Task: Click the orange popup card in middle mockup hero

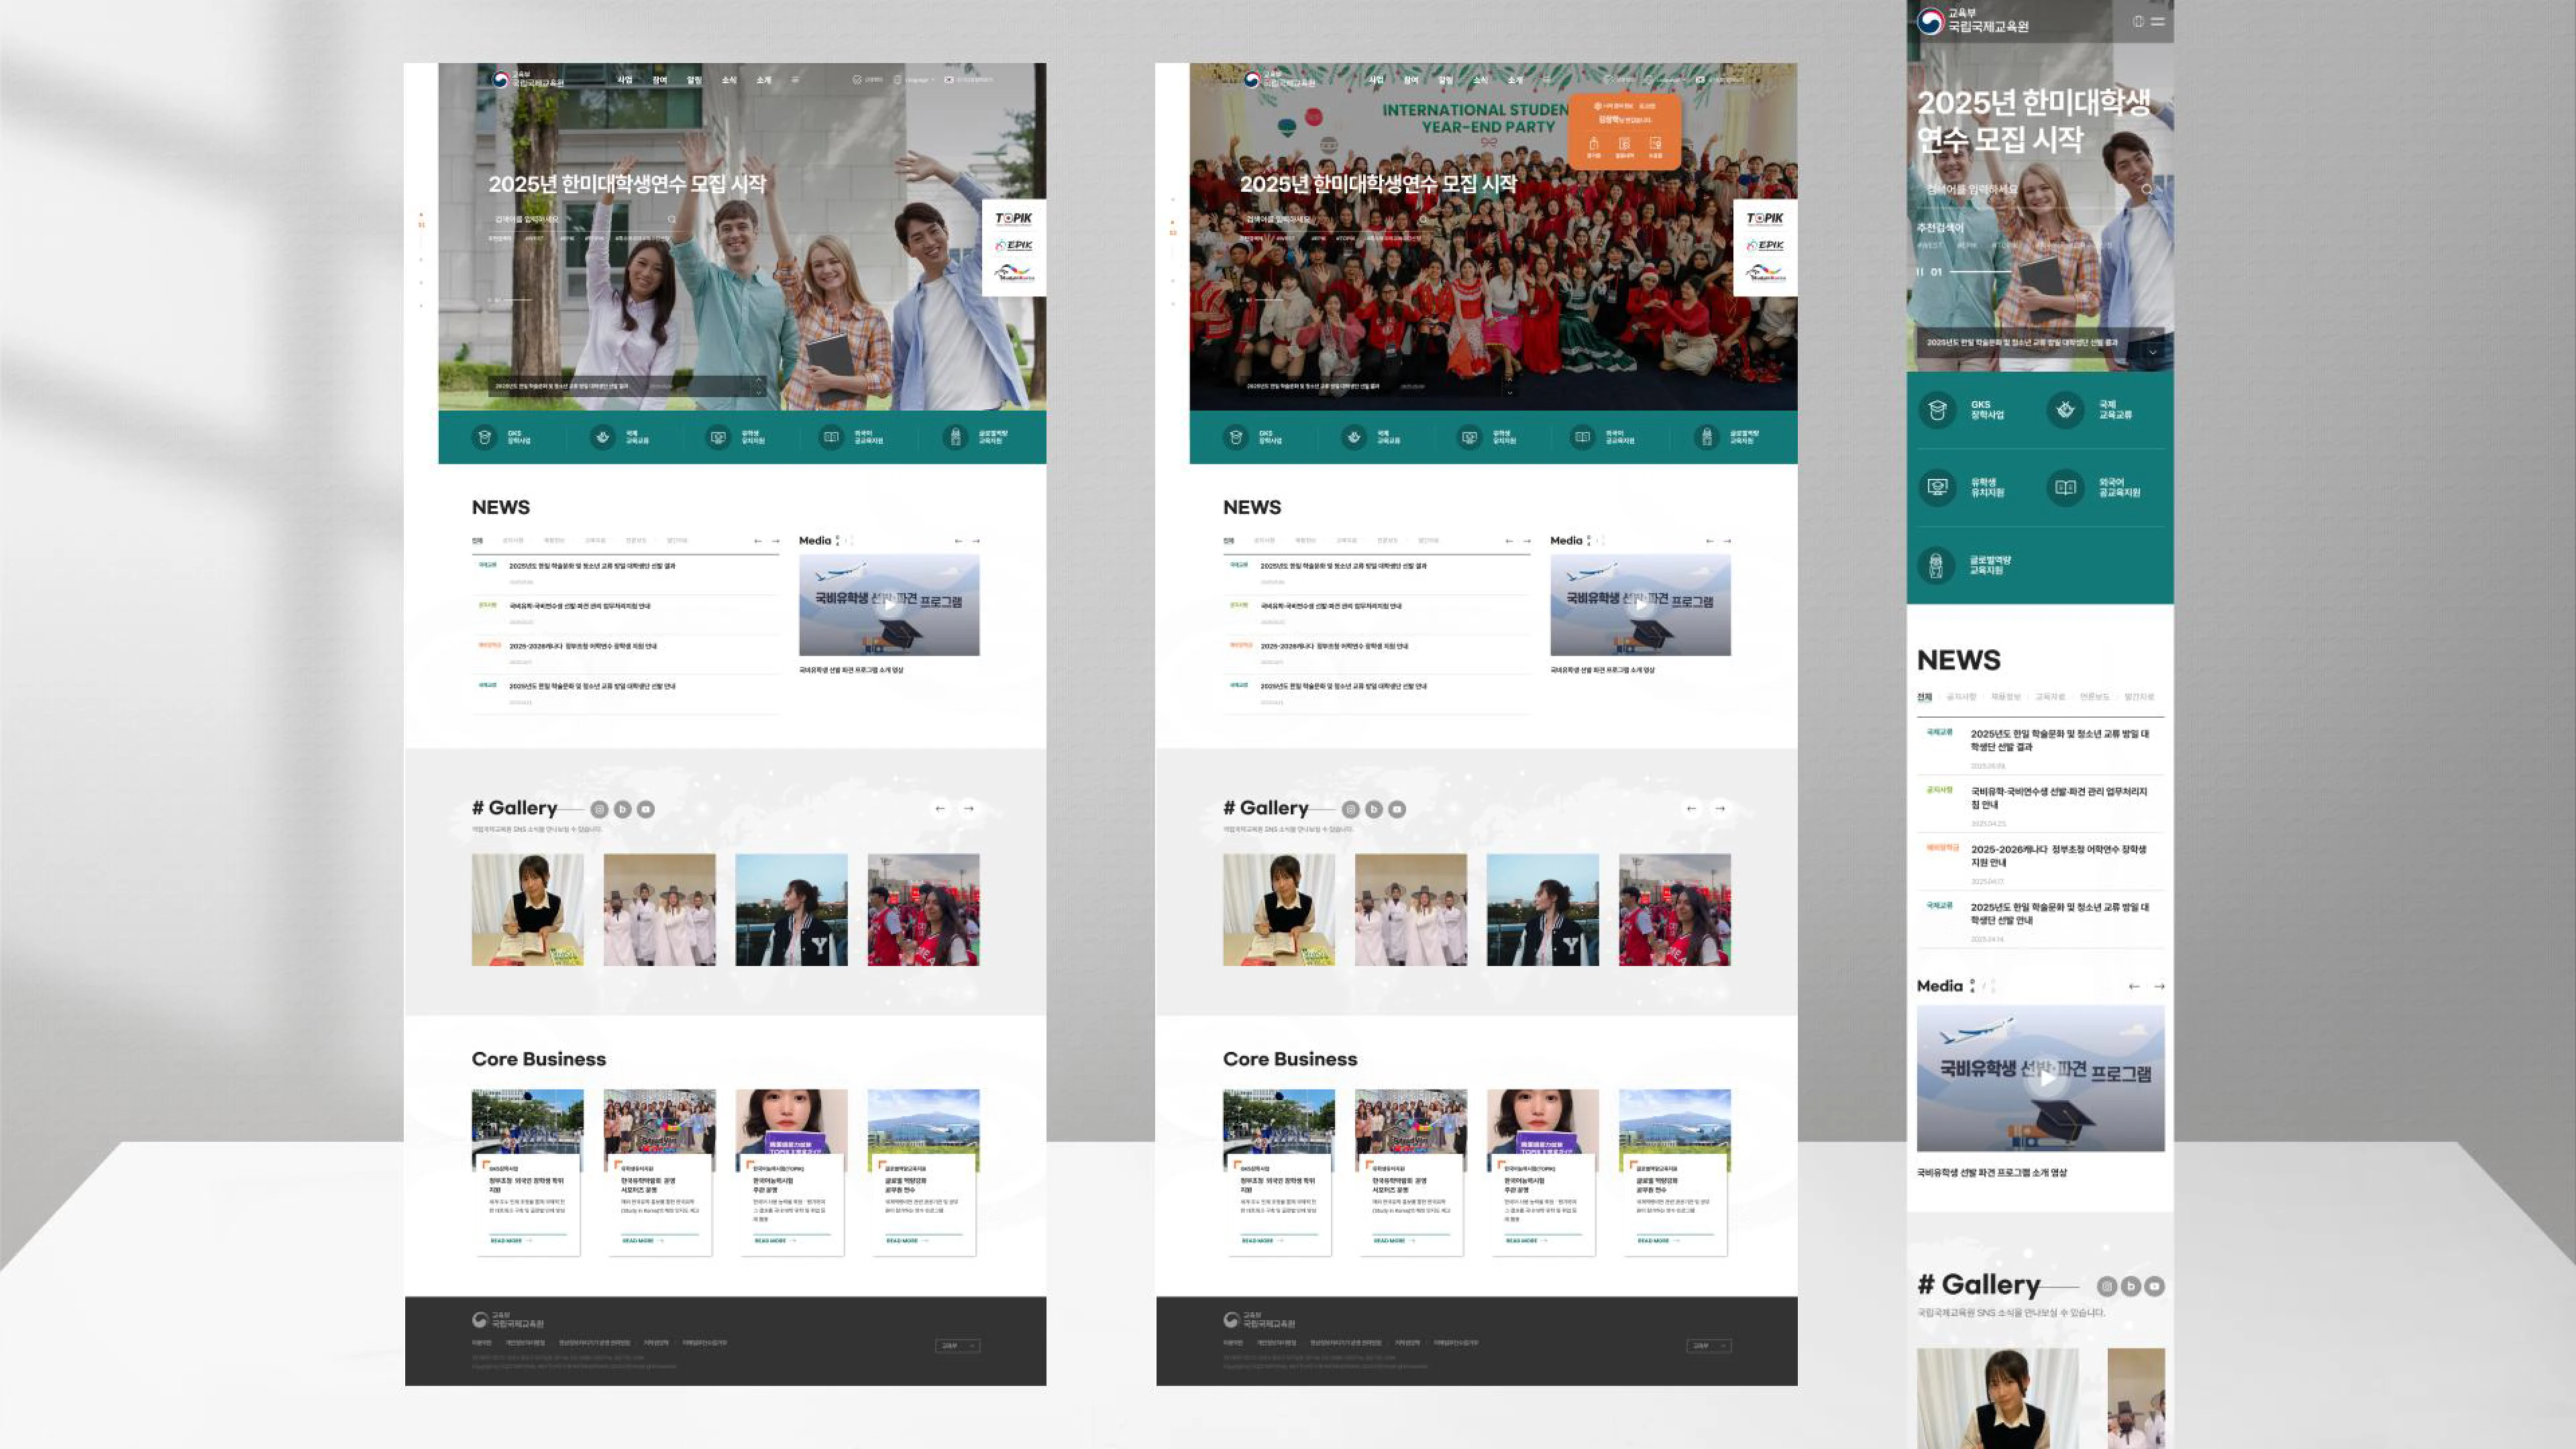Action: pyautogui.click(x=1625, y=131)
